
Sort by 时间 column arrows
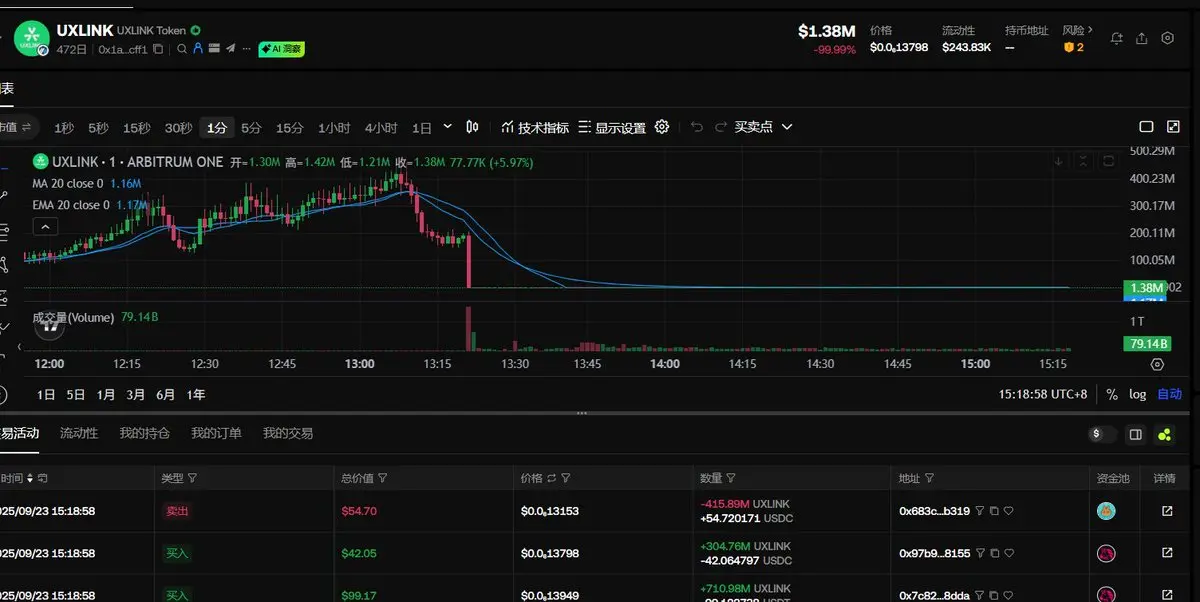point(30,479)
